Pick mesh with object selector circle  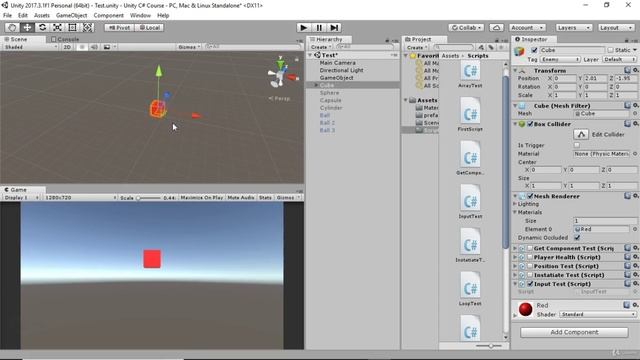(635, 113)
